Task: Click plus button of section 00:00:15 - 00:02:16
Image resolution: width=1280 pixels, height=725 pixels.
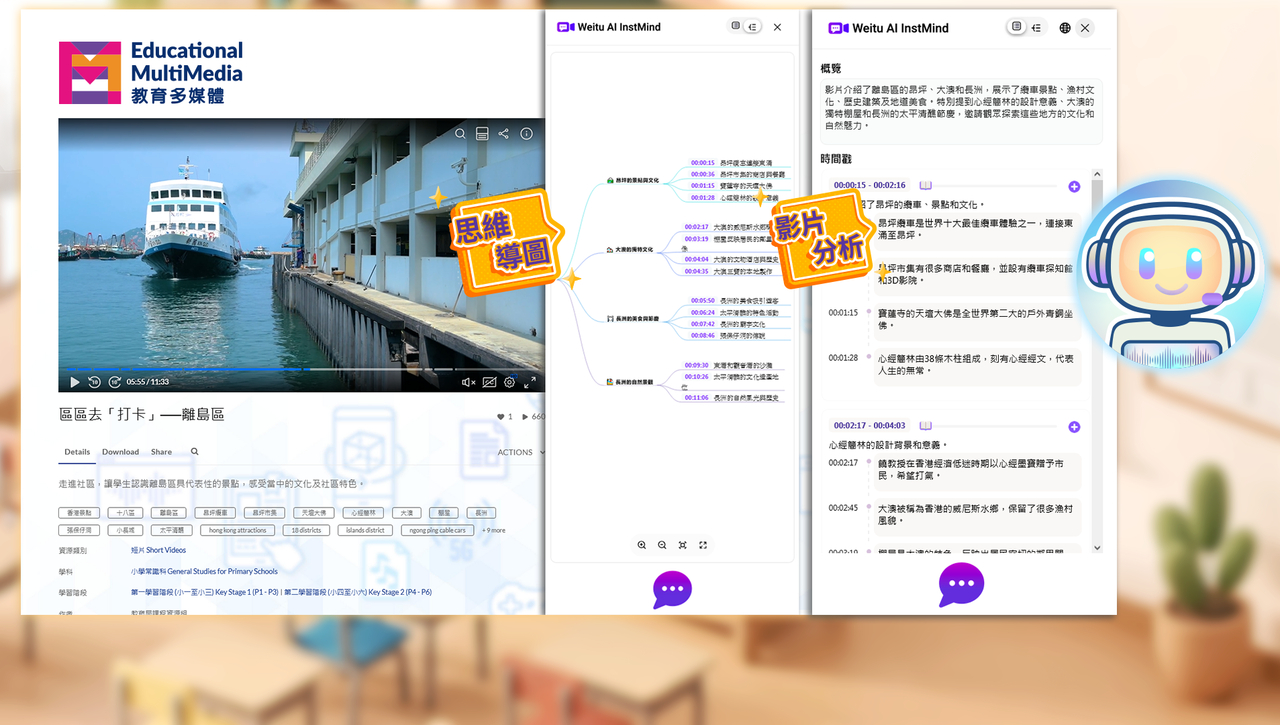Action: [1074, 187]
